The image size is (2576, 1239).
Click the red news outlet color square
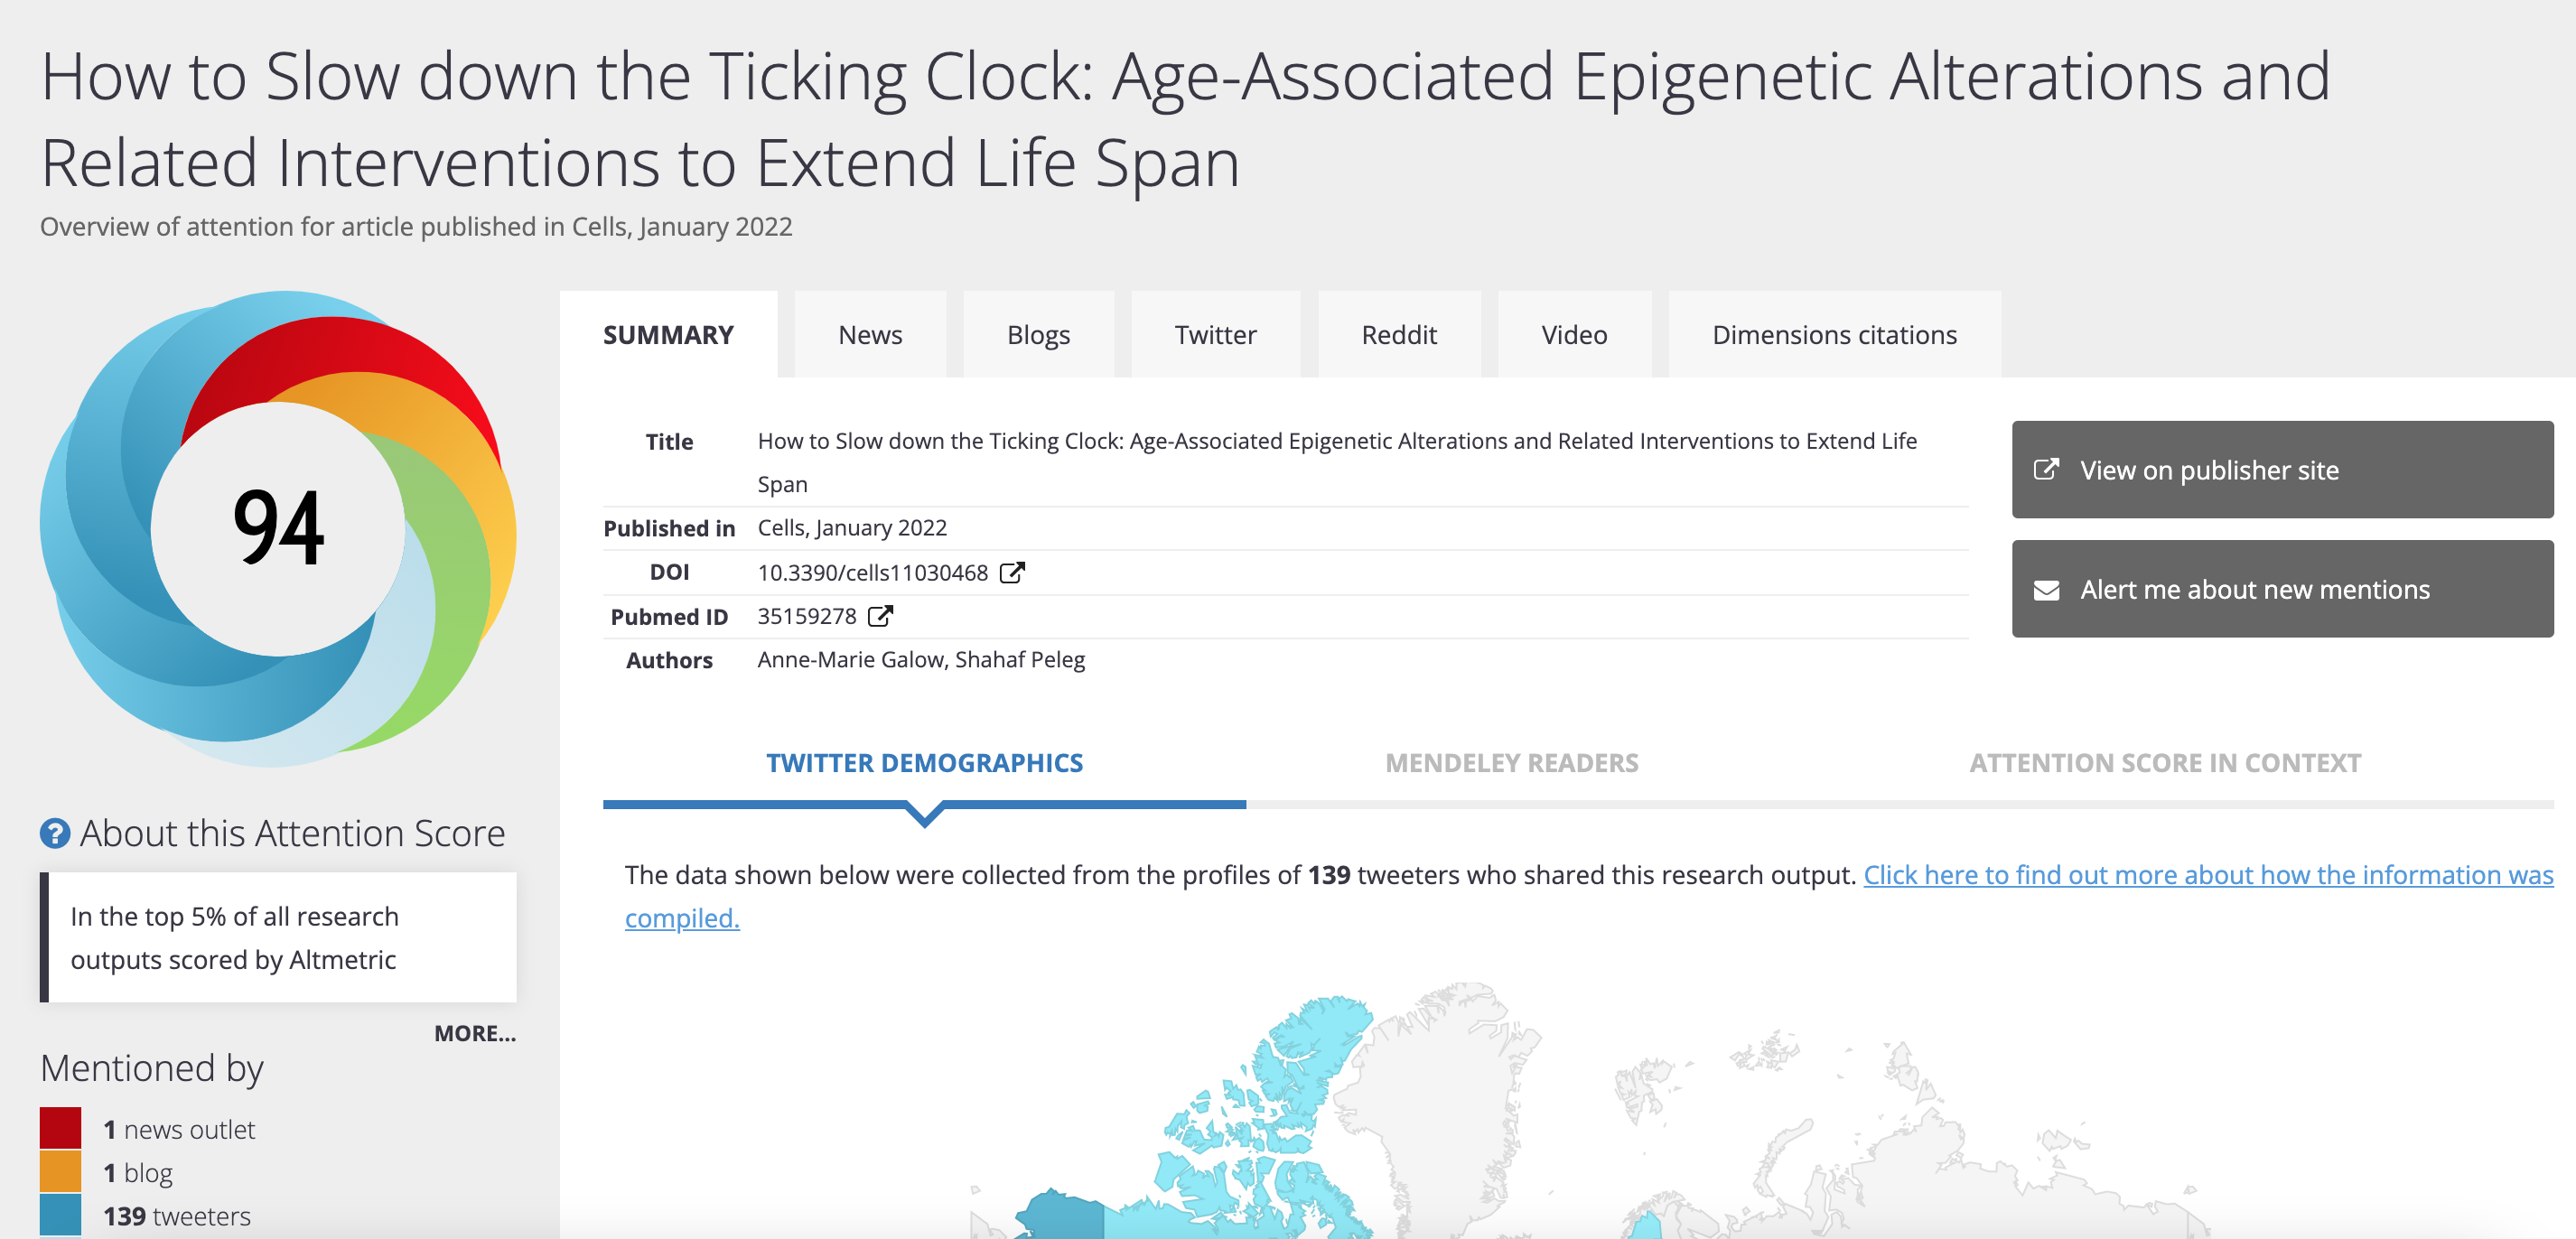61,1128
